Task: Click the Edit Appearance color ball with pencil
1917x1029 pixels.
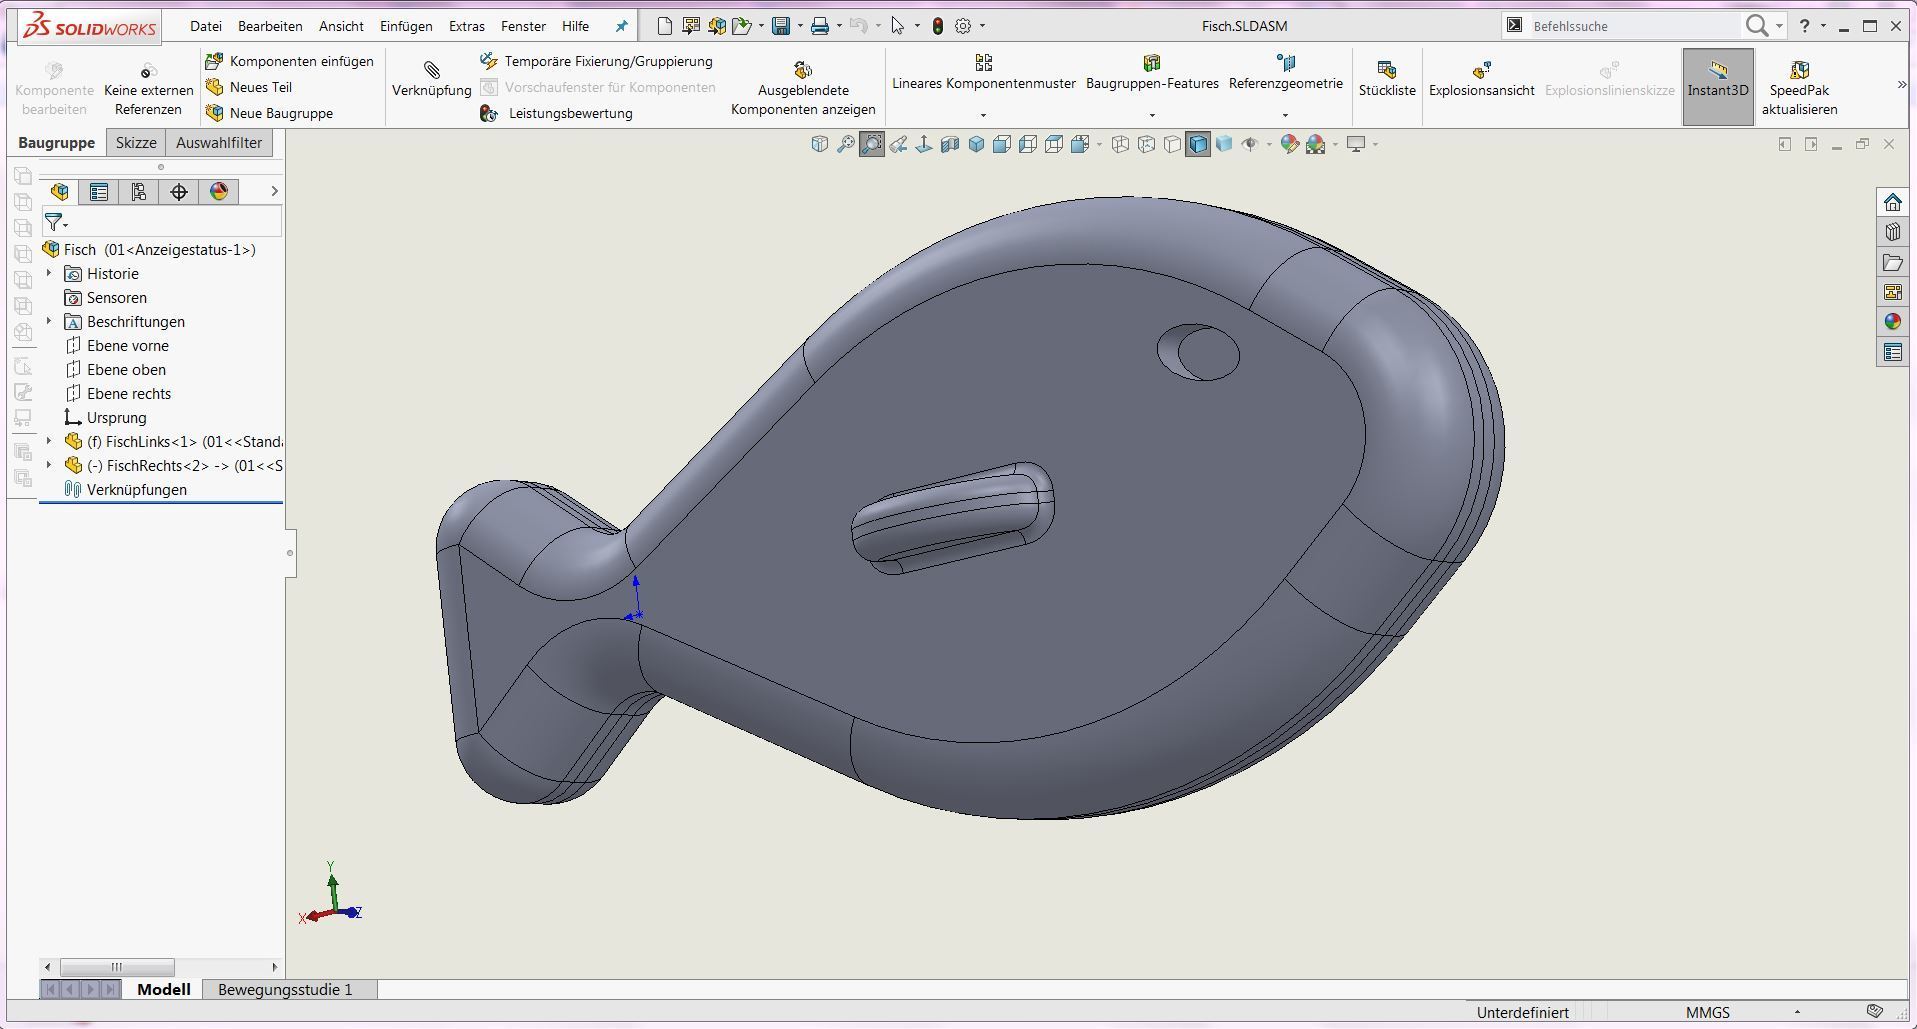Action: tap(1289, 145)
